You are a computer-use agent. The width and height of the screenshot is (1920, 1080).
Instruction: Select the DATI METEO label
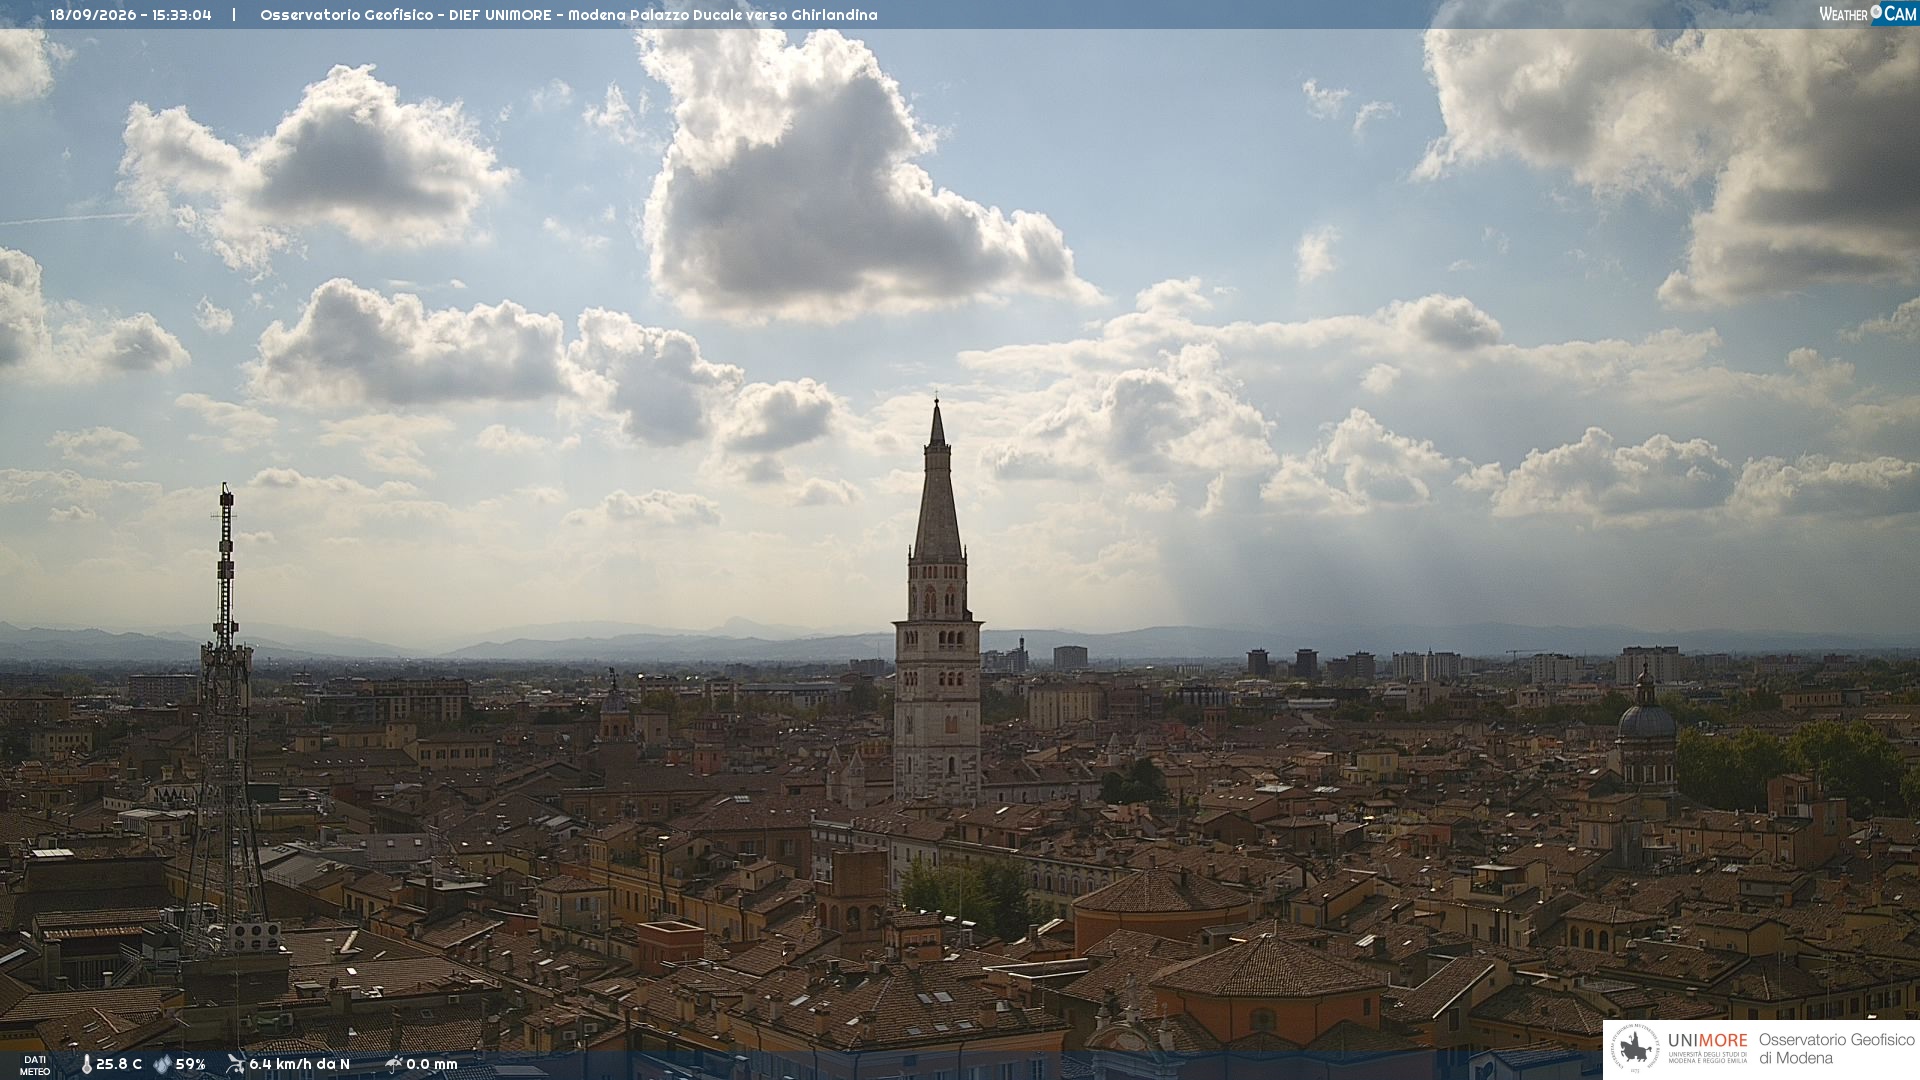35,1065
